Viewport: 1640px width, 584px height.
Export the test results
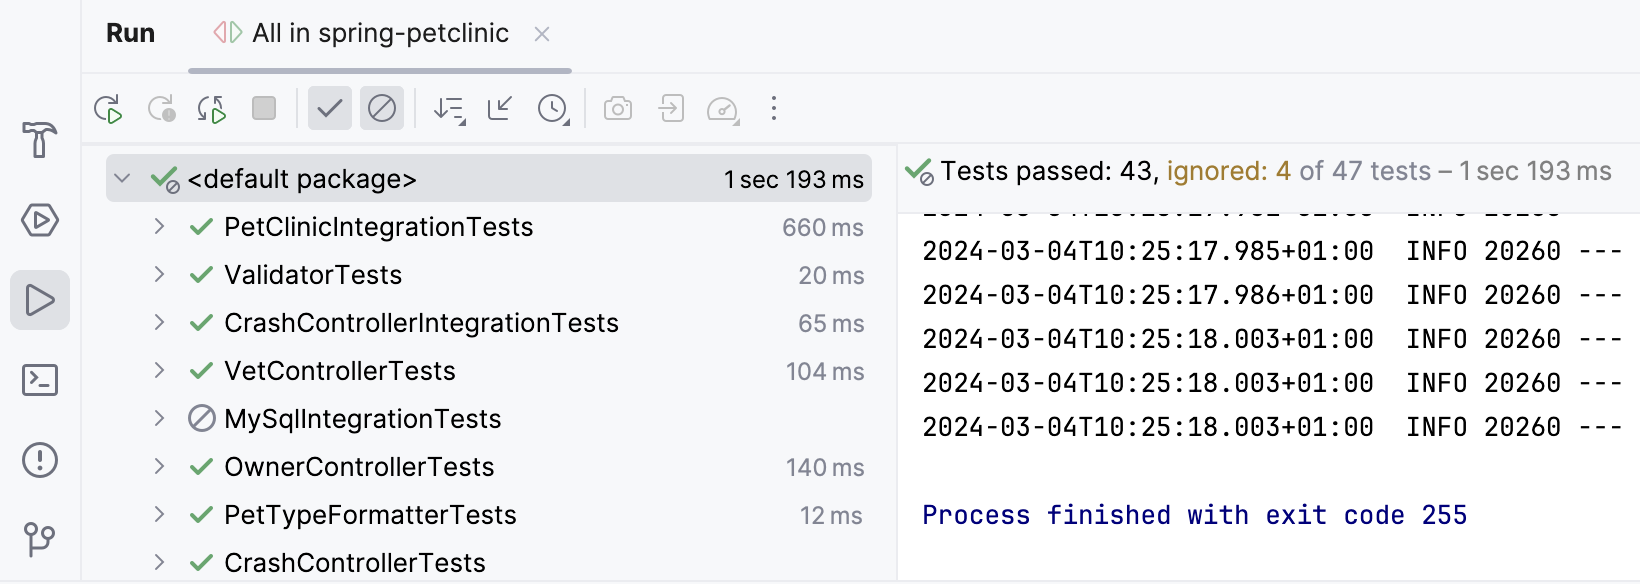(671, 109)
